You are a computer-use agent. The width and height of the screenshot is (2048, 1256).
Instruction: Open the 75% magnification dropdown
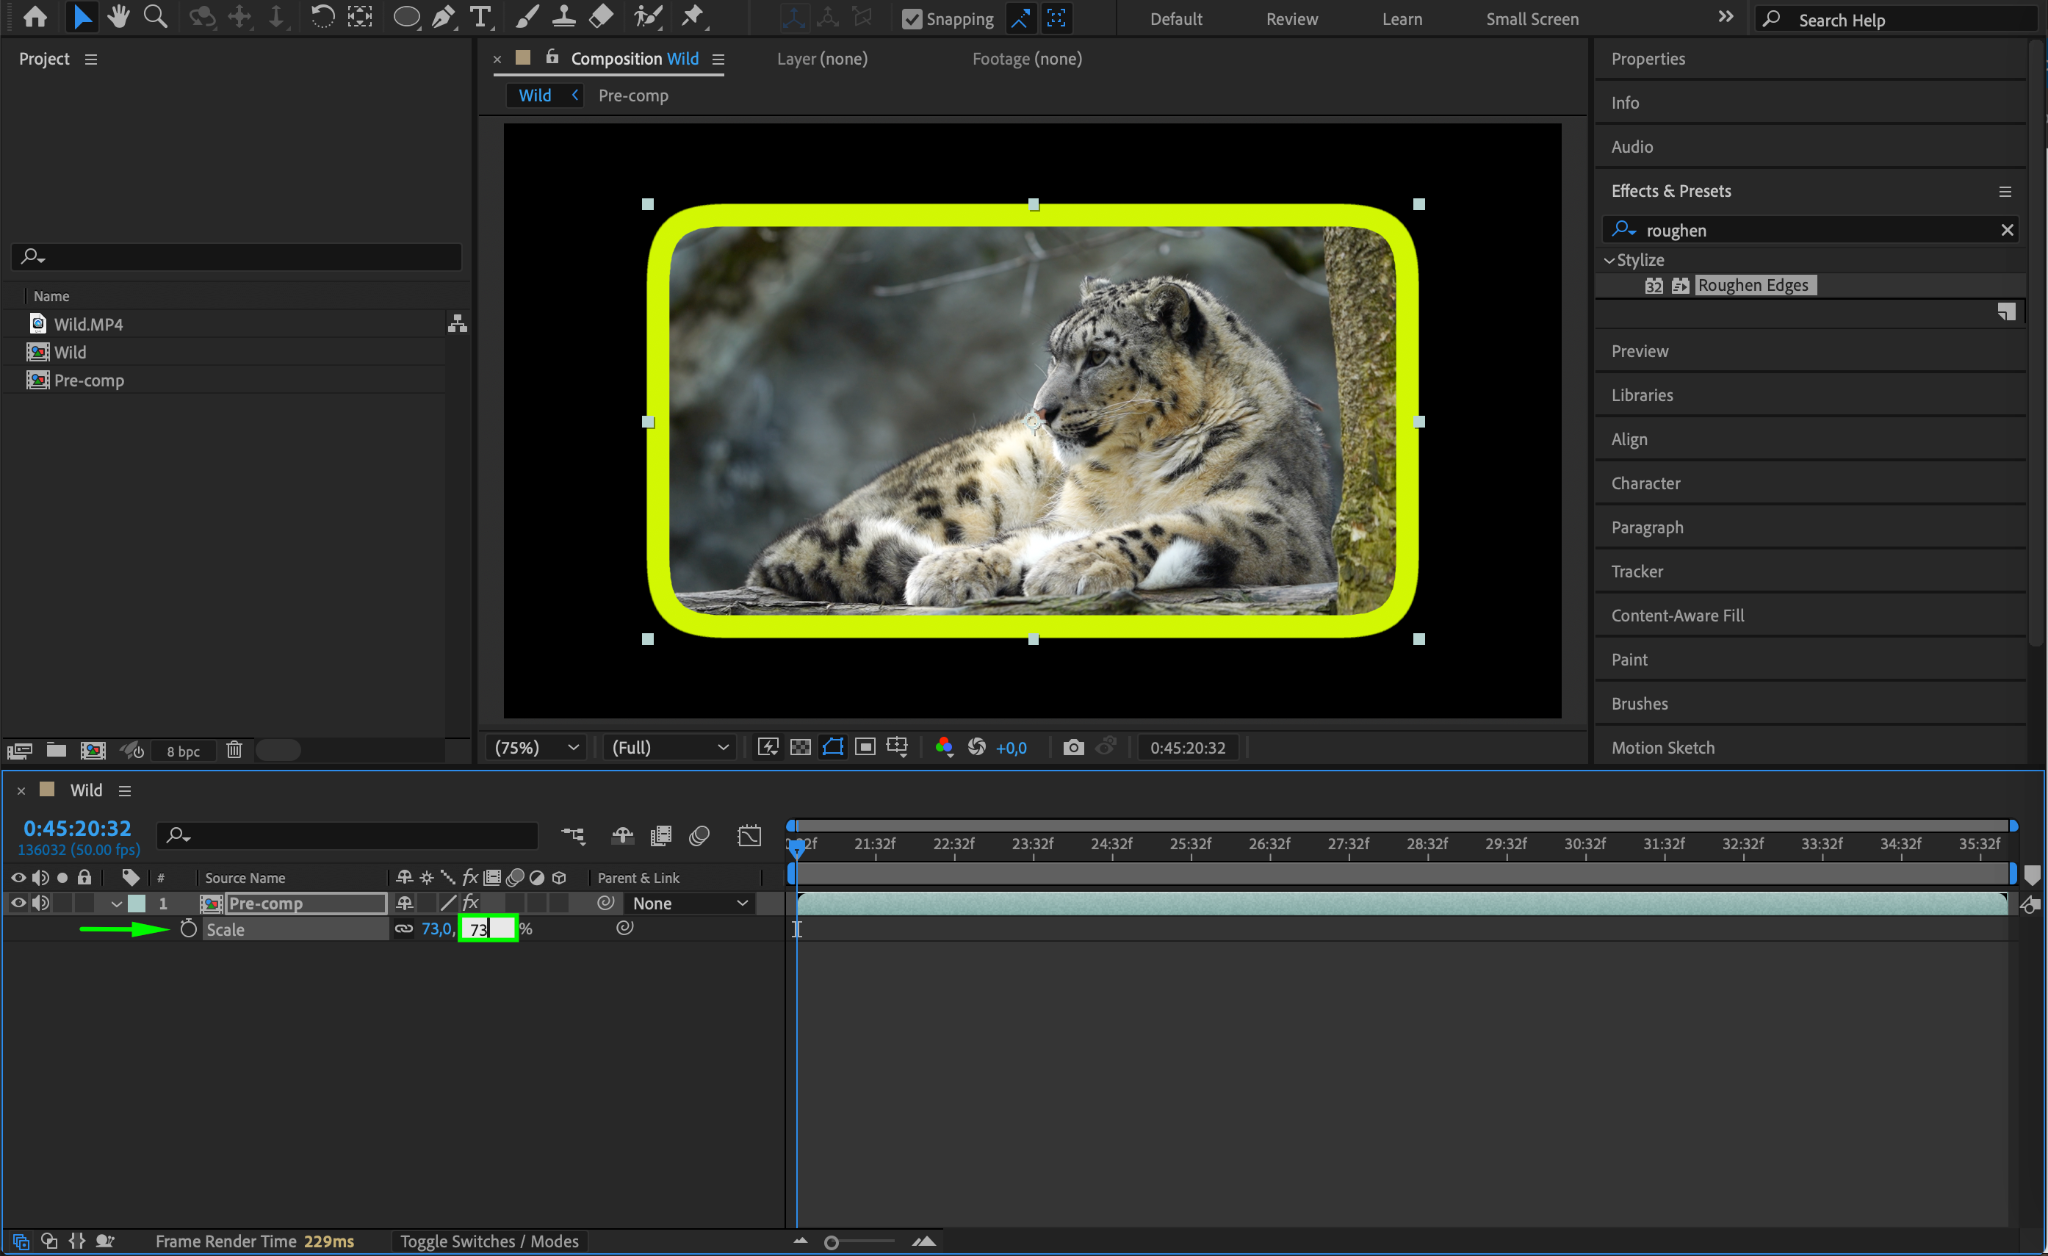[x=537, y=747]
